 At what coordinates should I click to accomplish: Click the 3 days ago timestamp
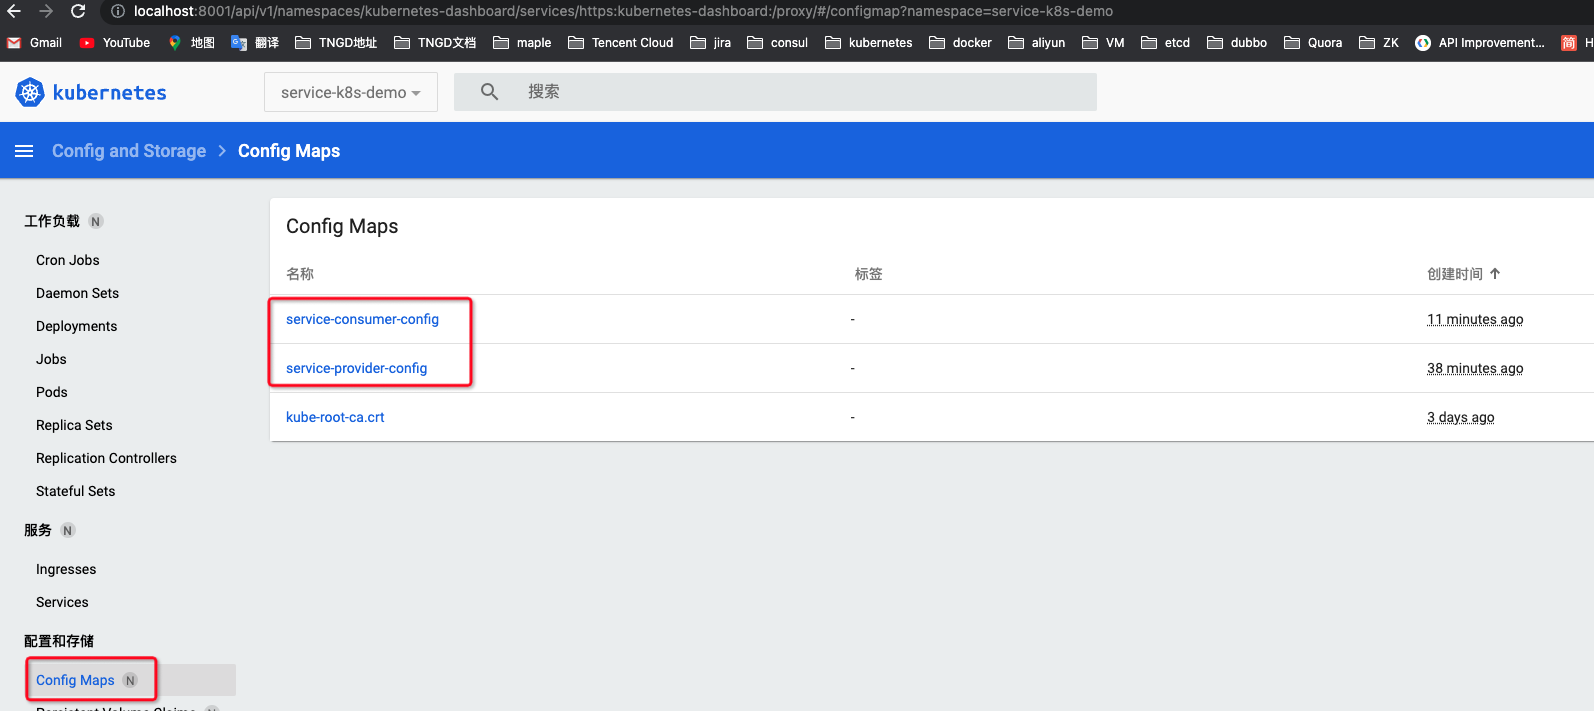click(1461, 417)
